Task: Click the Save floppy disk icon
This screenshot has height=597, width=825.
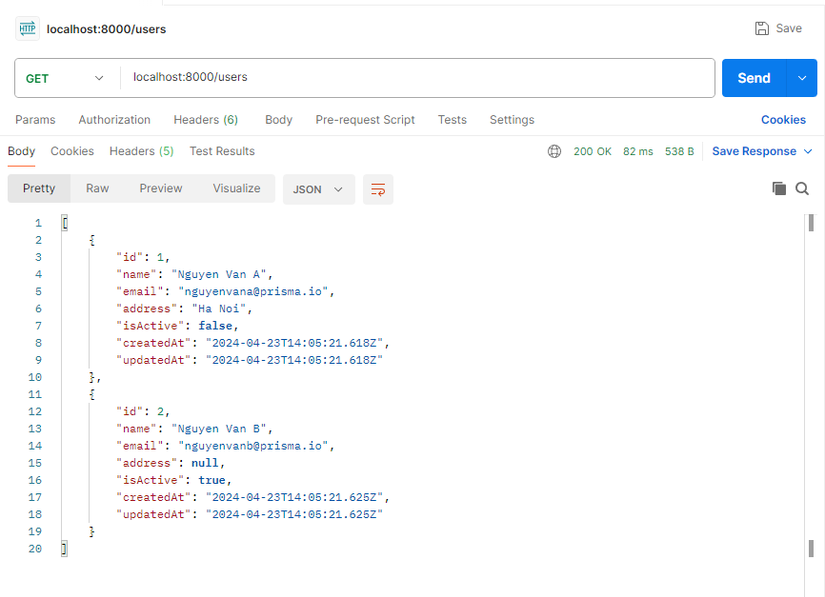Action: point(761,28)
